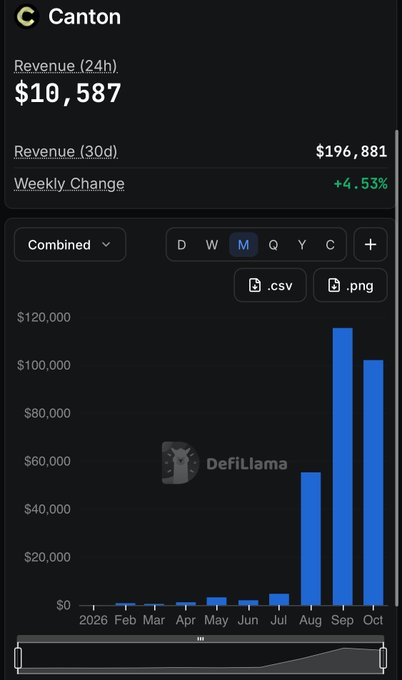Click the left range slider handle

tap(18, 658)
